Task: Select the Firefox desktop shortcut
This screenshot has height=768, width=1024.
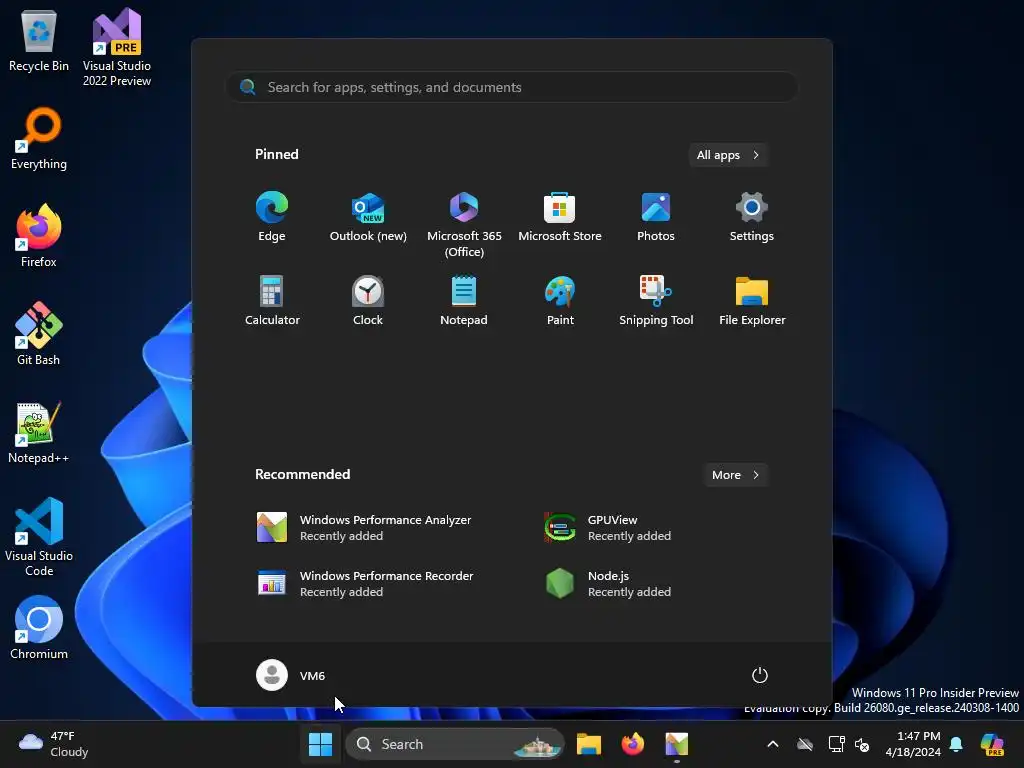Action: coord(39,236)
